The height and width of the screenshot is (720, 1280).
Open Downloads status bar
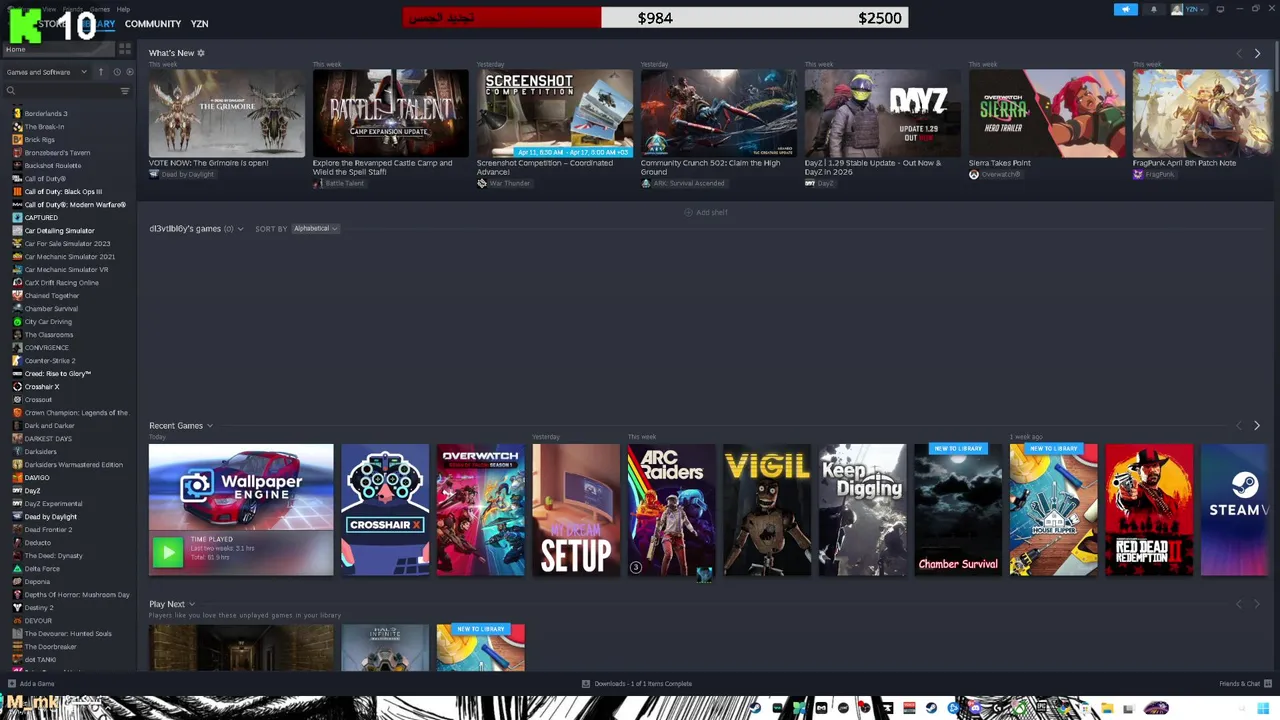click(x=637, y=684)
